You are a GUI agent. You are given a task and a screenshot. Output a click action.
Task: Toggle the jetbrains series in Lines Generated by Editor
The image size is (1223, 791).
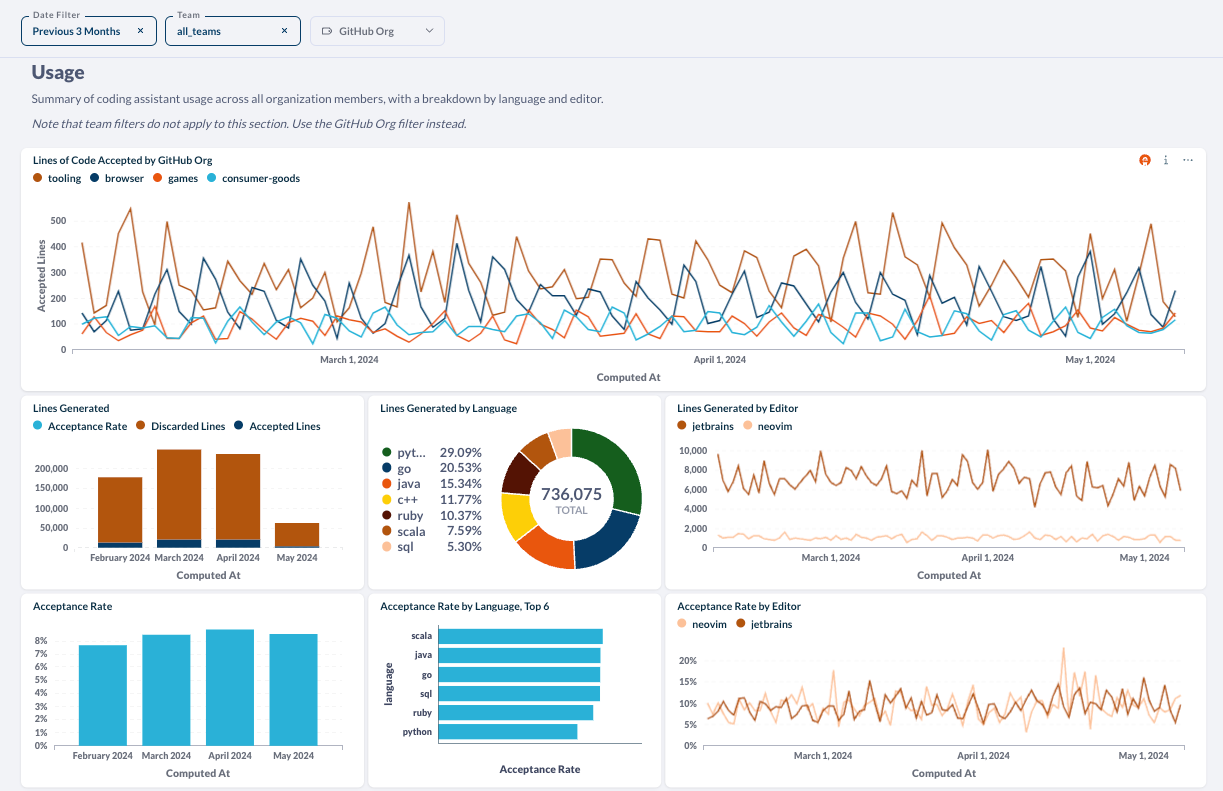pyautogui.click(x=680, y=425)
